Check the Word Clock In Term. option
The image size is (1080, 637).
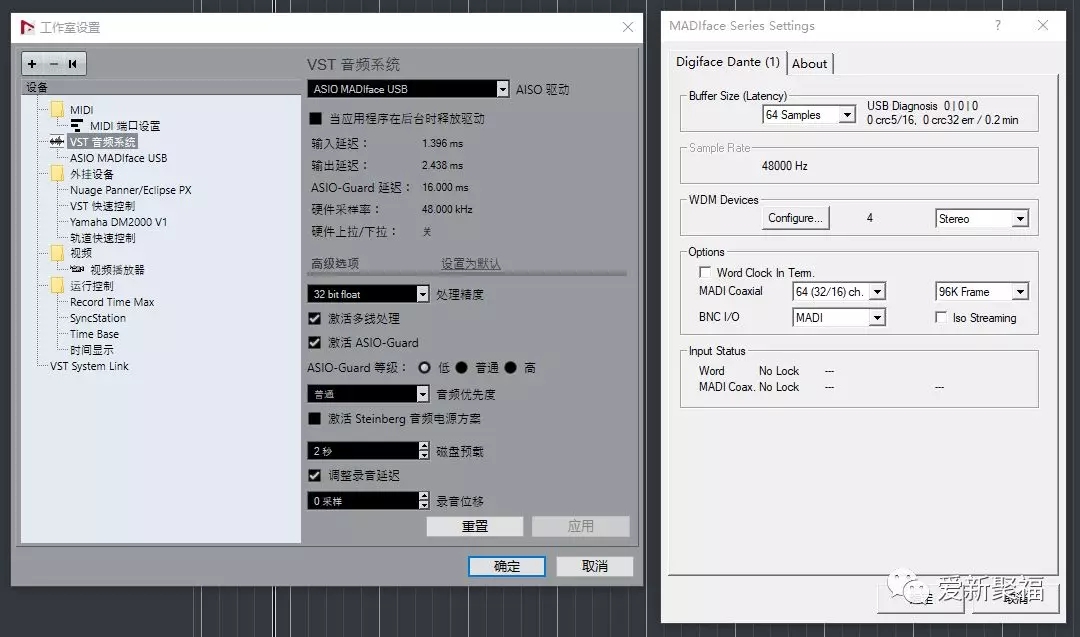tap(705, 272)
